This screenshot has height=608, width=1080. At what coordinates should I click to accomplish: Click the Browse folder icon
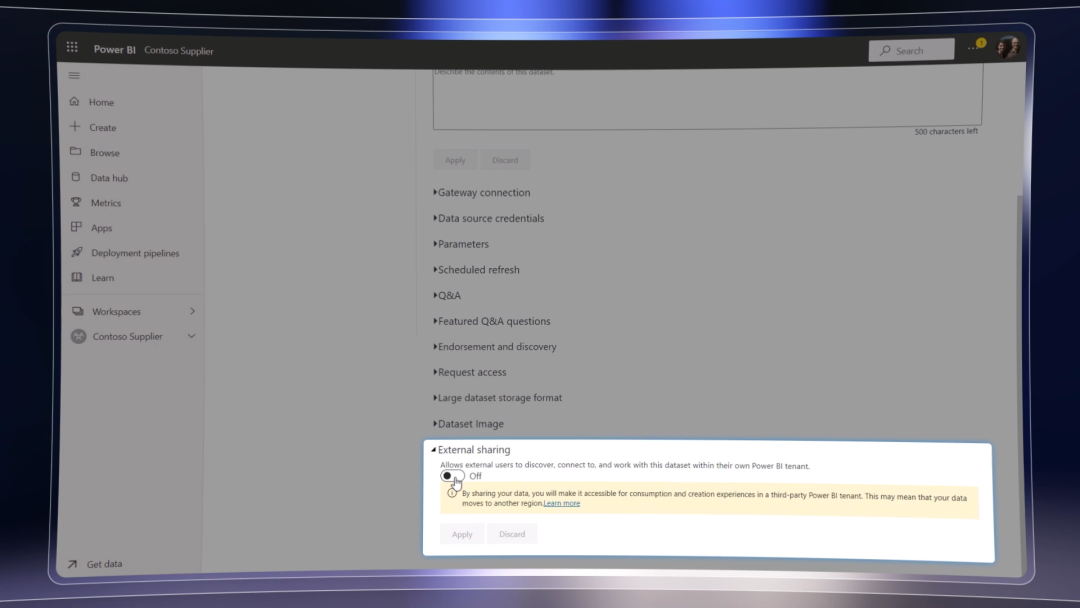76,151
